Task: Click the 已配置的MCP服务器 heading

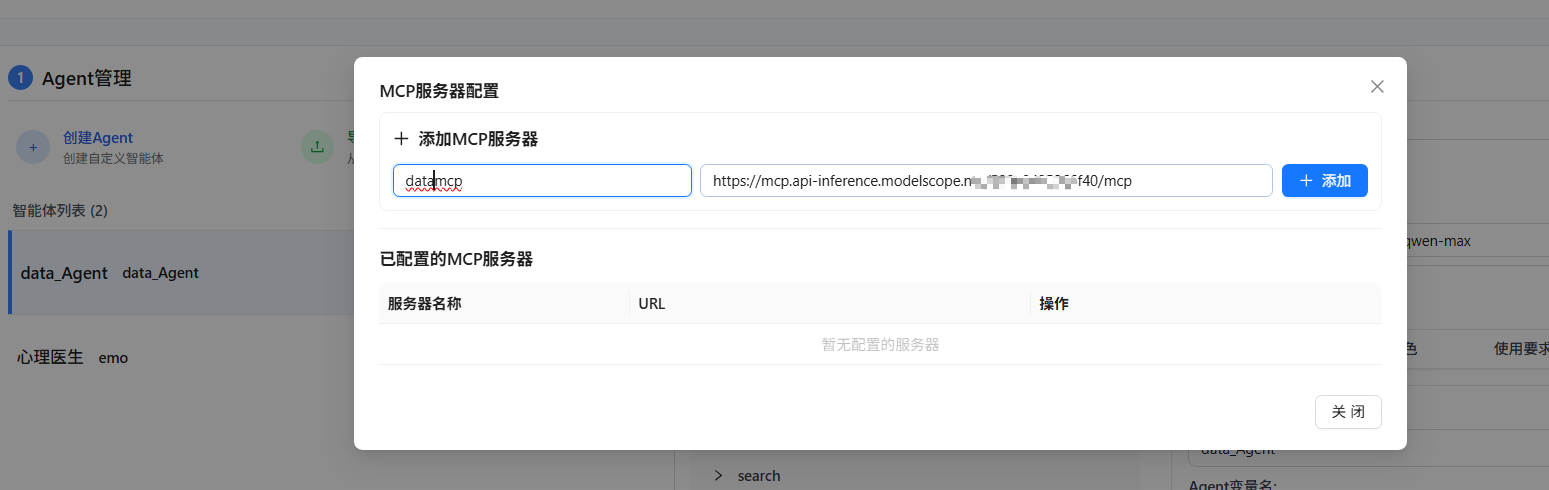Action: tap(456, 259)
